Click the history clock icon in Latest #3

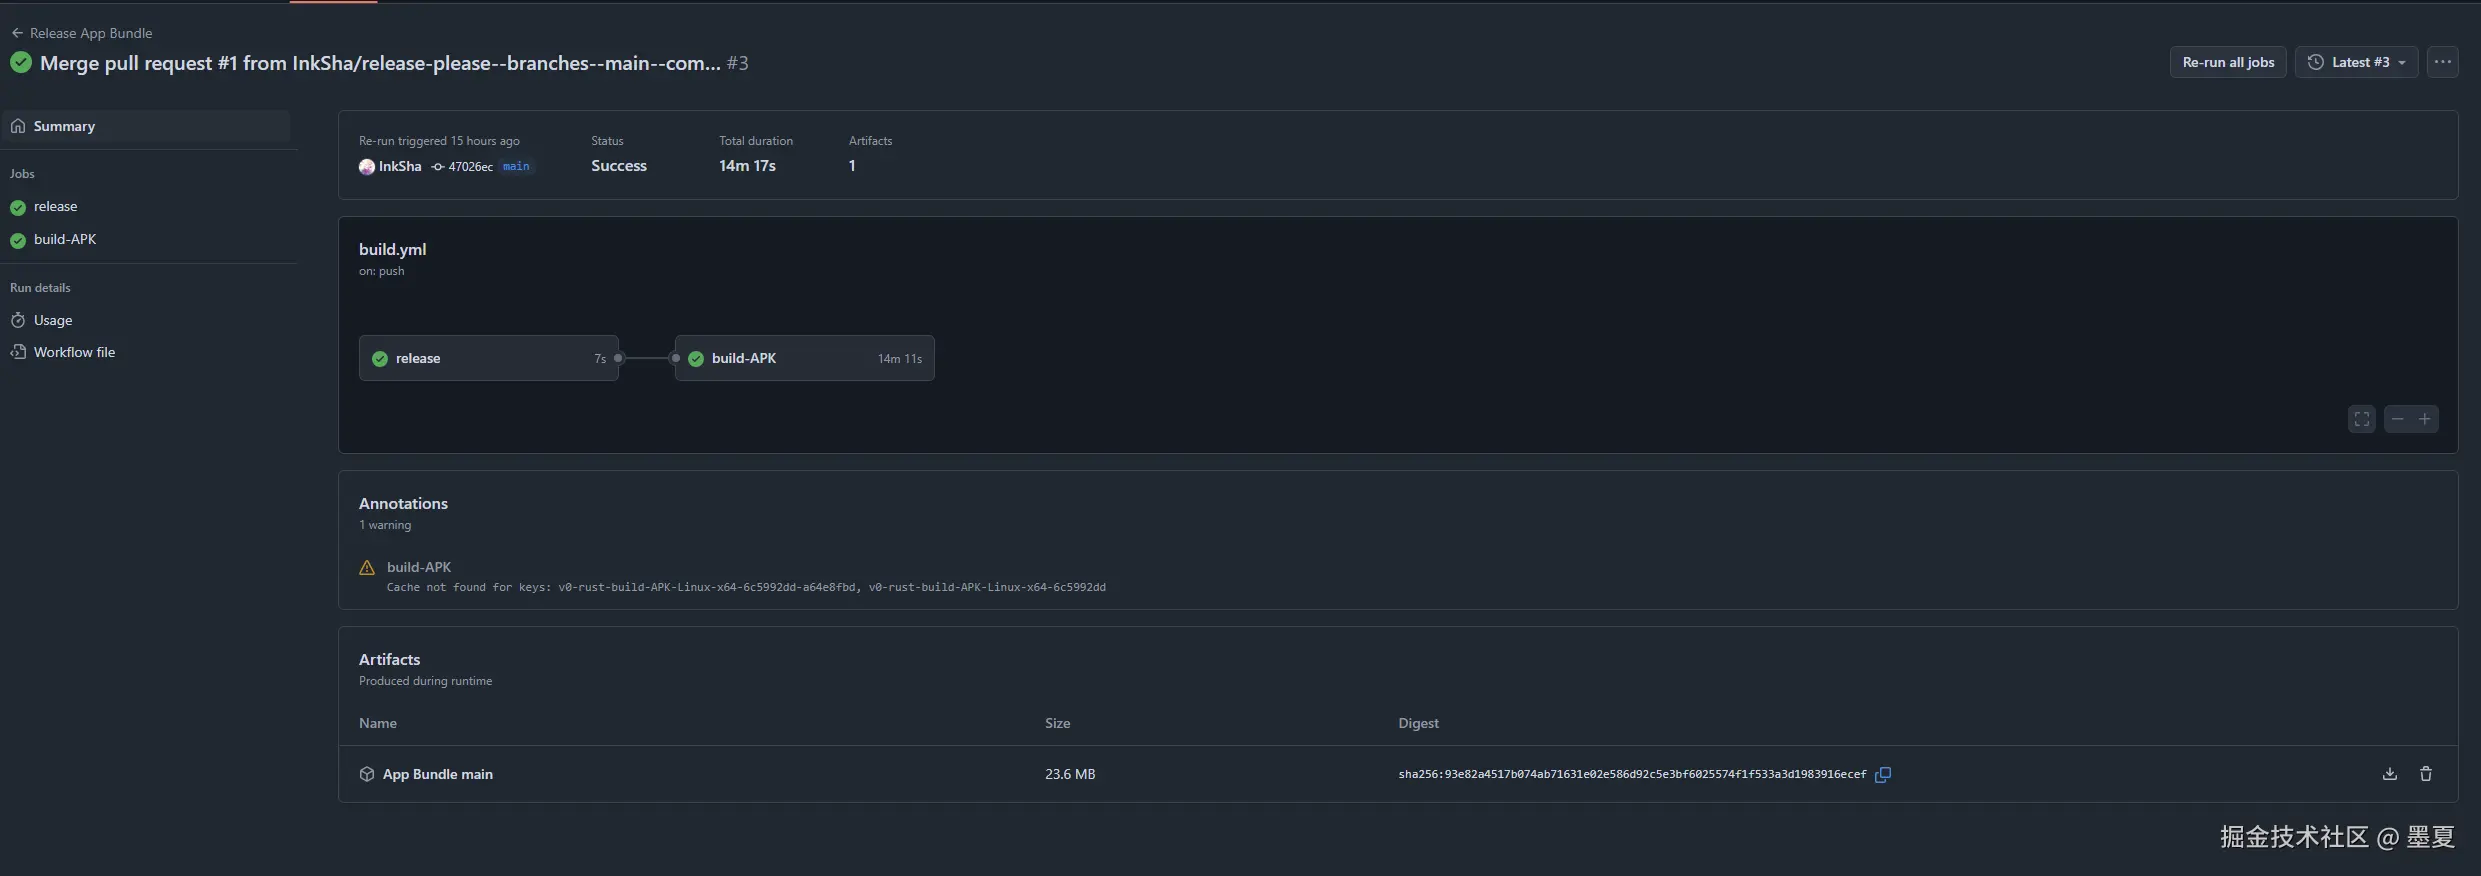tap(2316, 62)
